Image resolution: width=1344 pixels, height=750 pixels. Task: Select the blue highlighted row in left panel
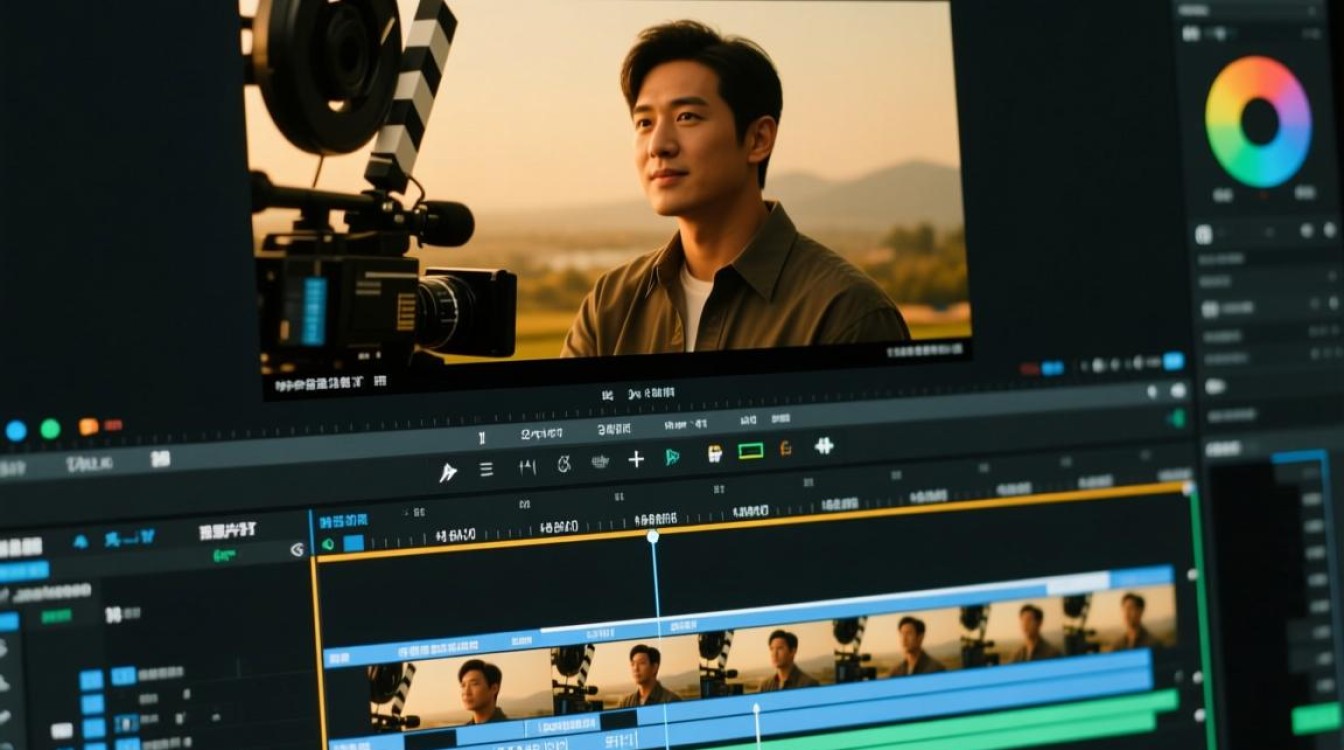(x=24, y=572)
